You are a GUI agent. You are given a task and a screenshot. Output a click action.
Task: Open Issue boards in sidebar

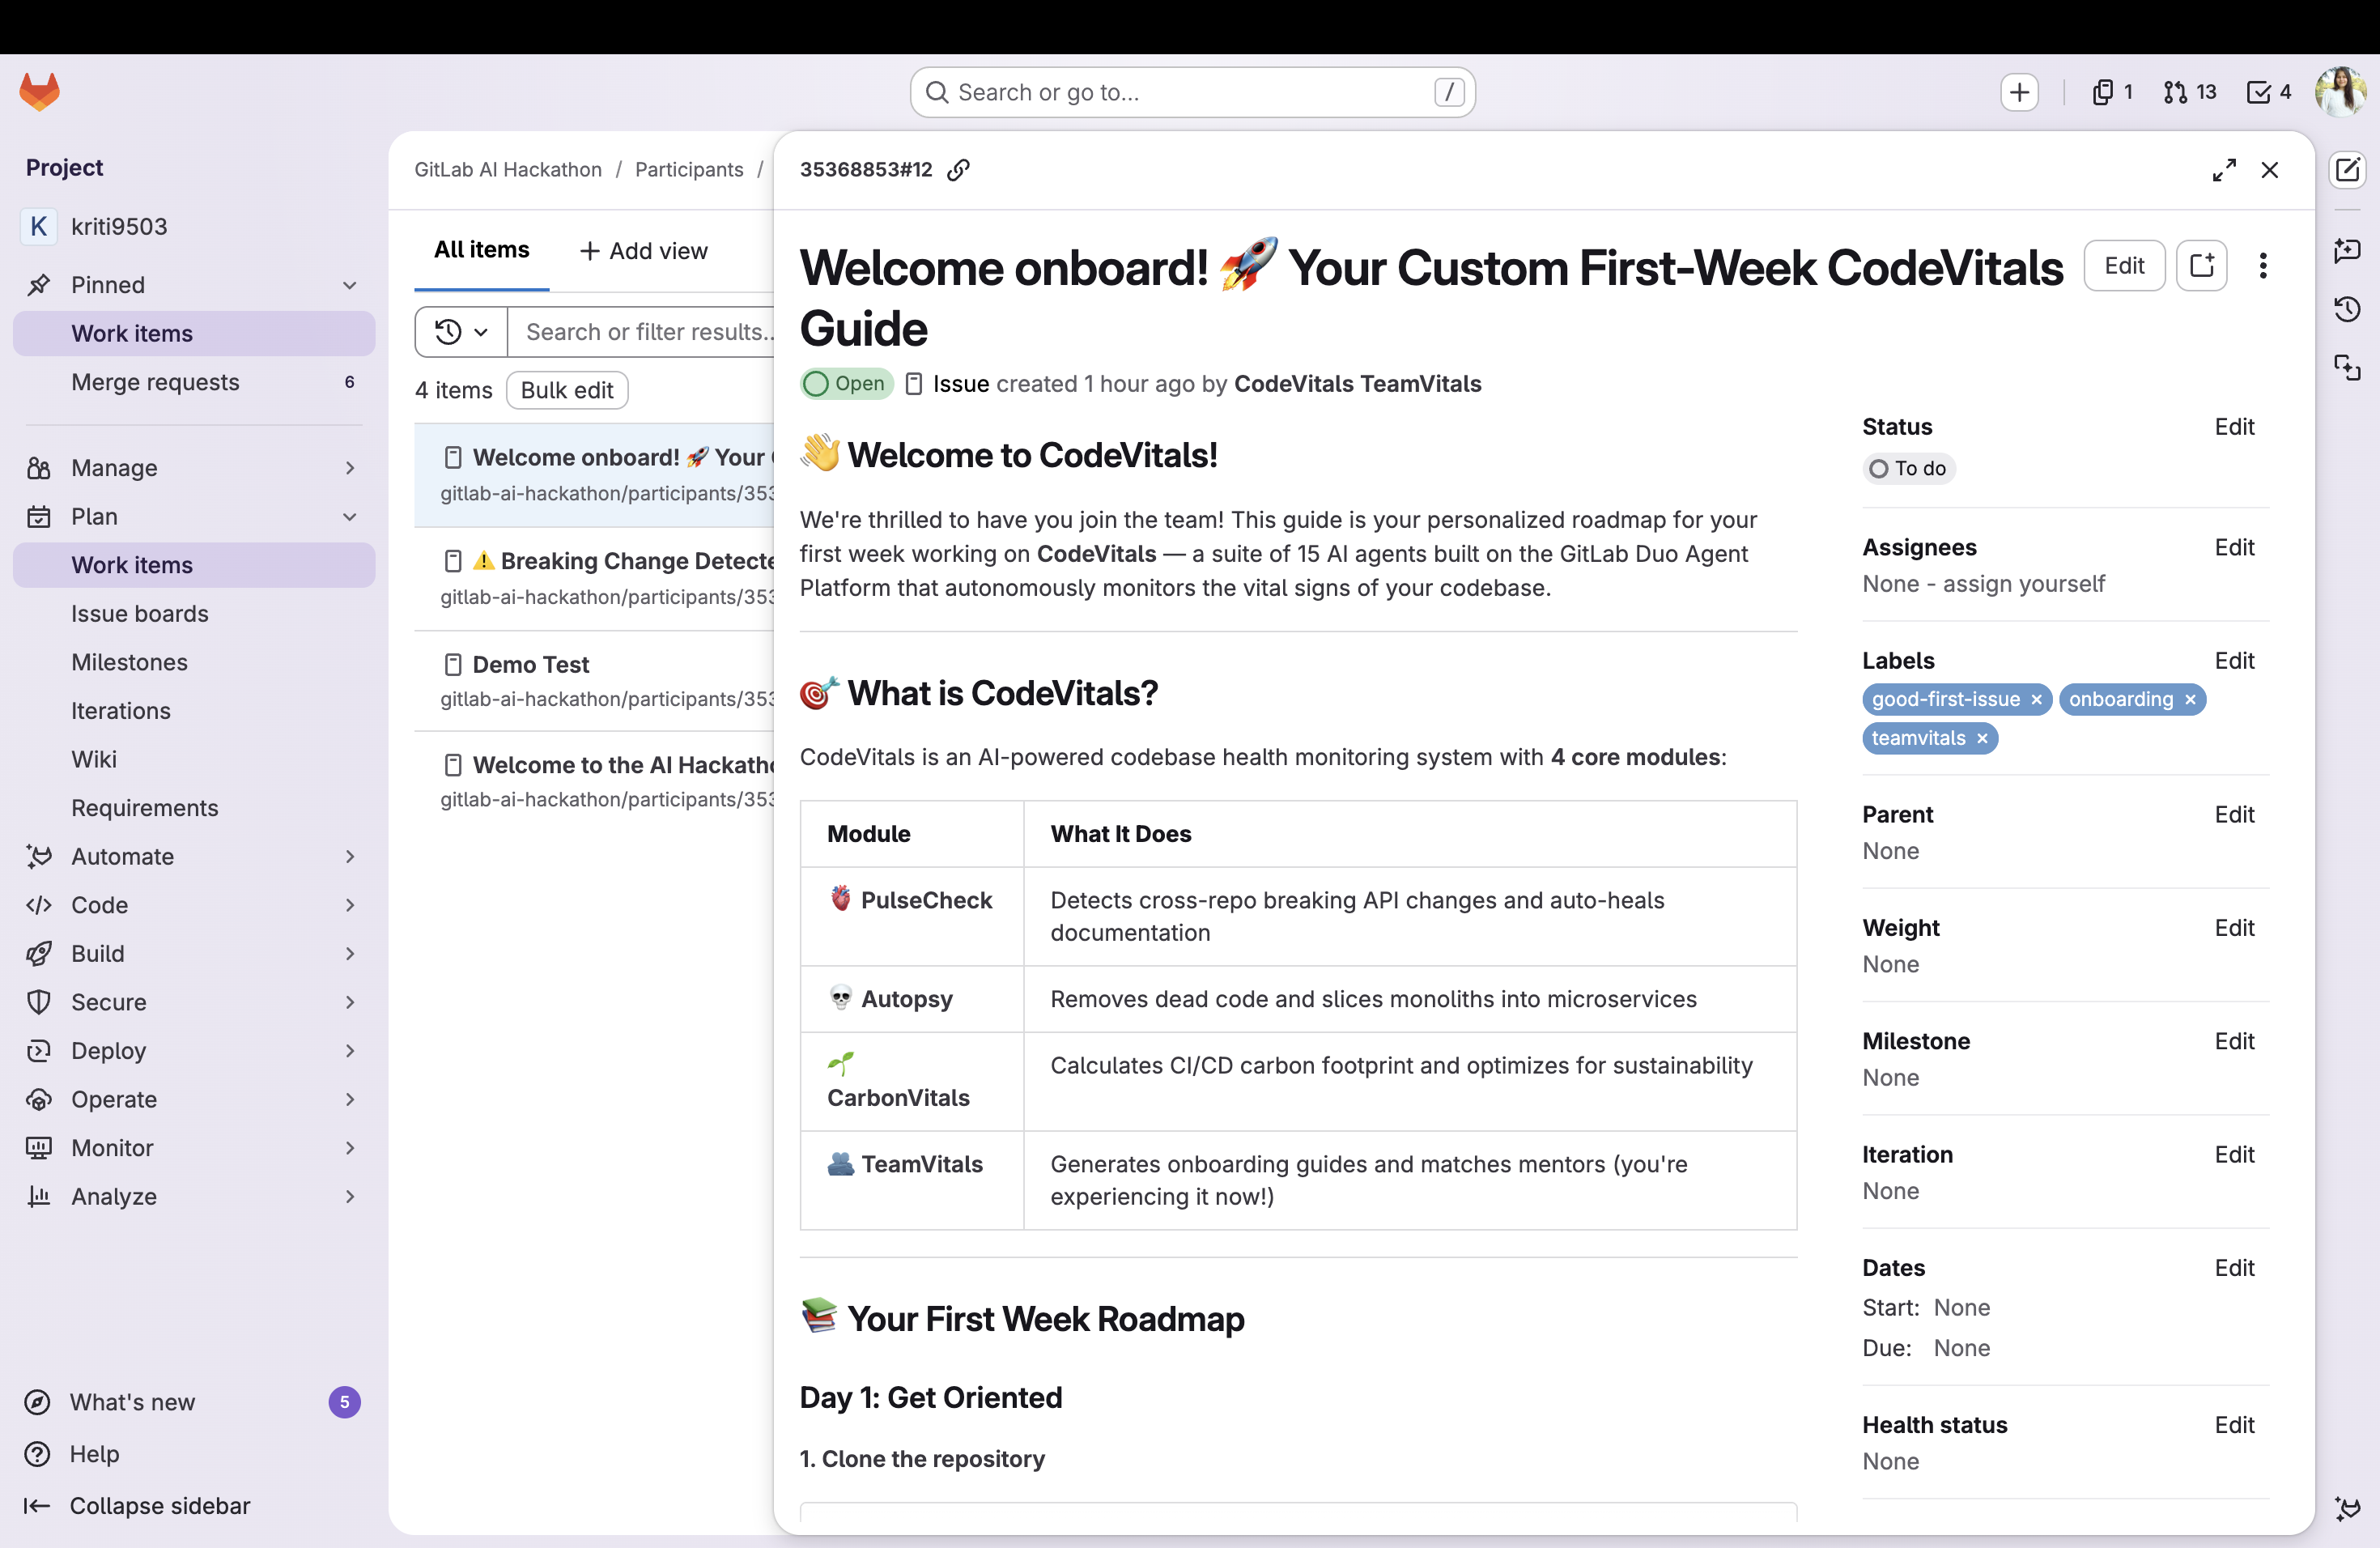click(x=140, y=614)
